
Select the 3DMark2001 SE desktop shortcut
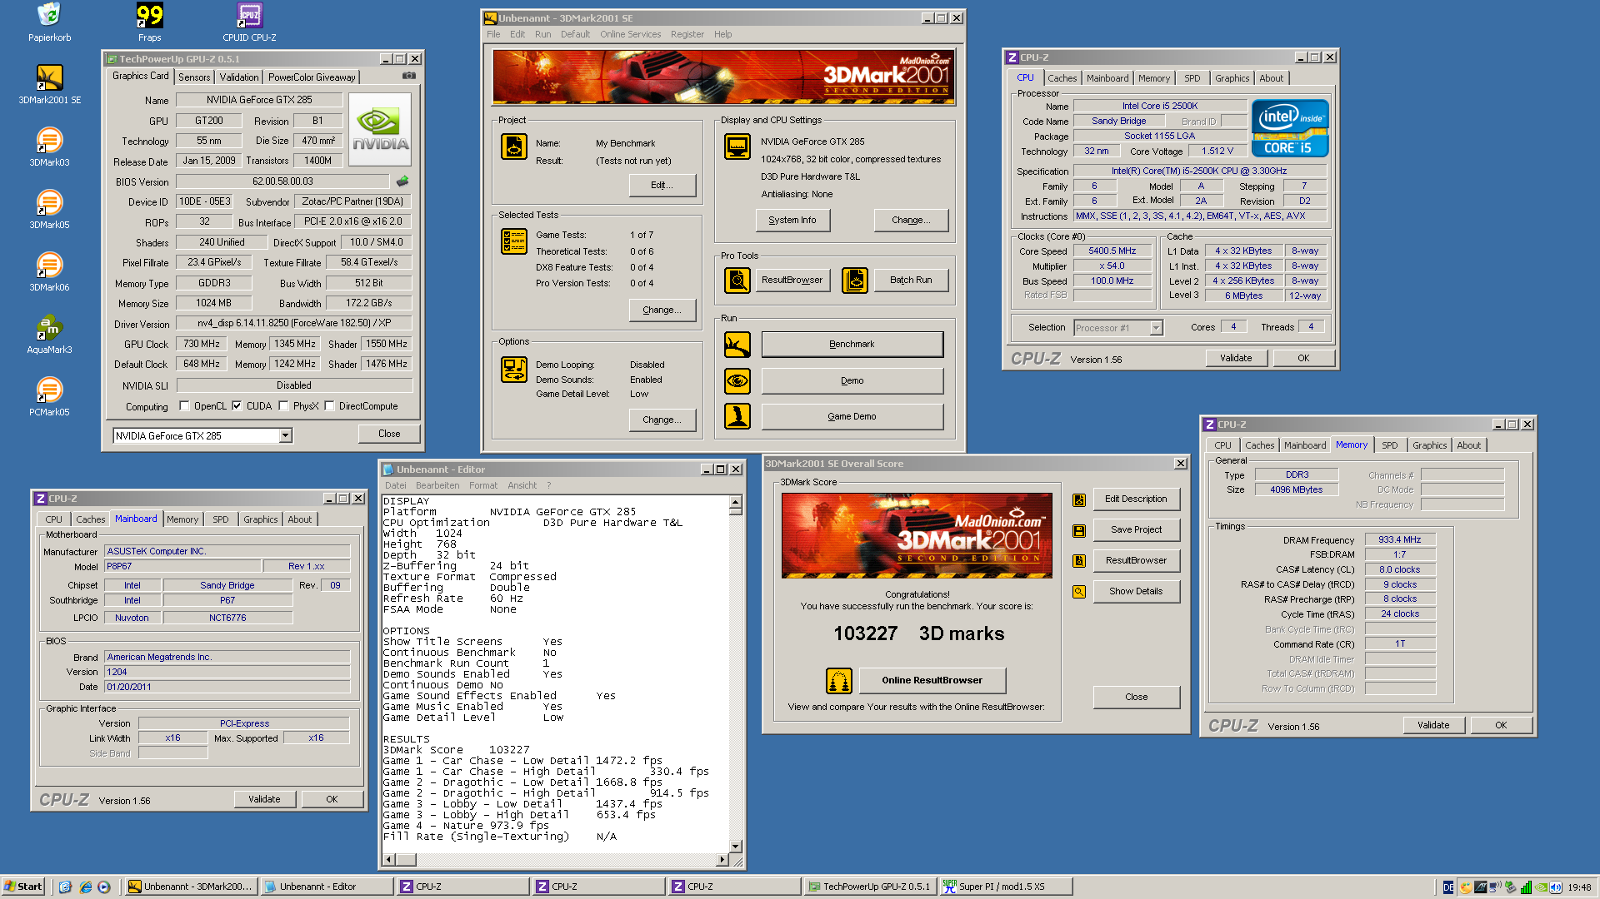click(49, 84)
